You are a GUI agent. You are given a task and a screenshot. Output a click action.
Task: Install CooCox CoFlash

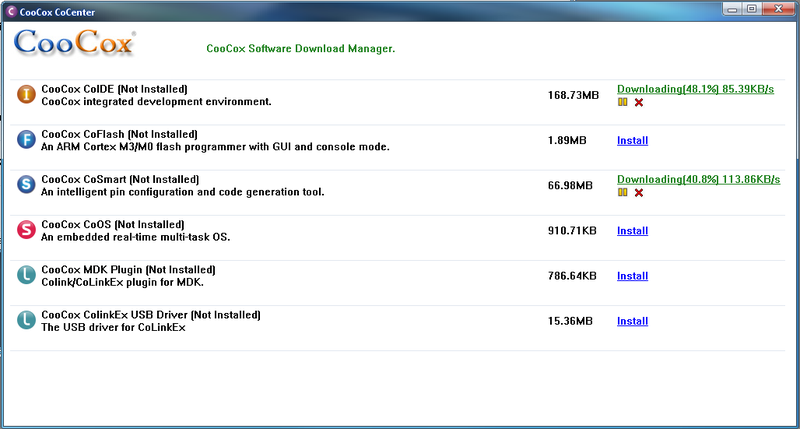point(632,140)
